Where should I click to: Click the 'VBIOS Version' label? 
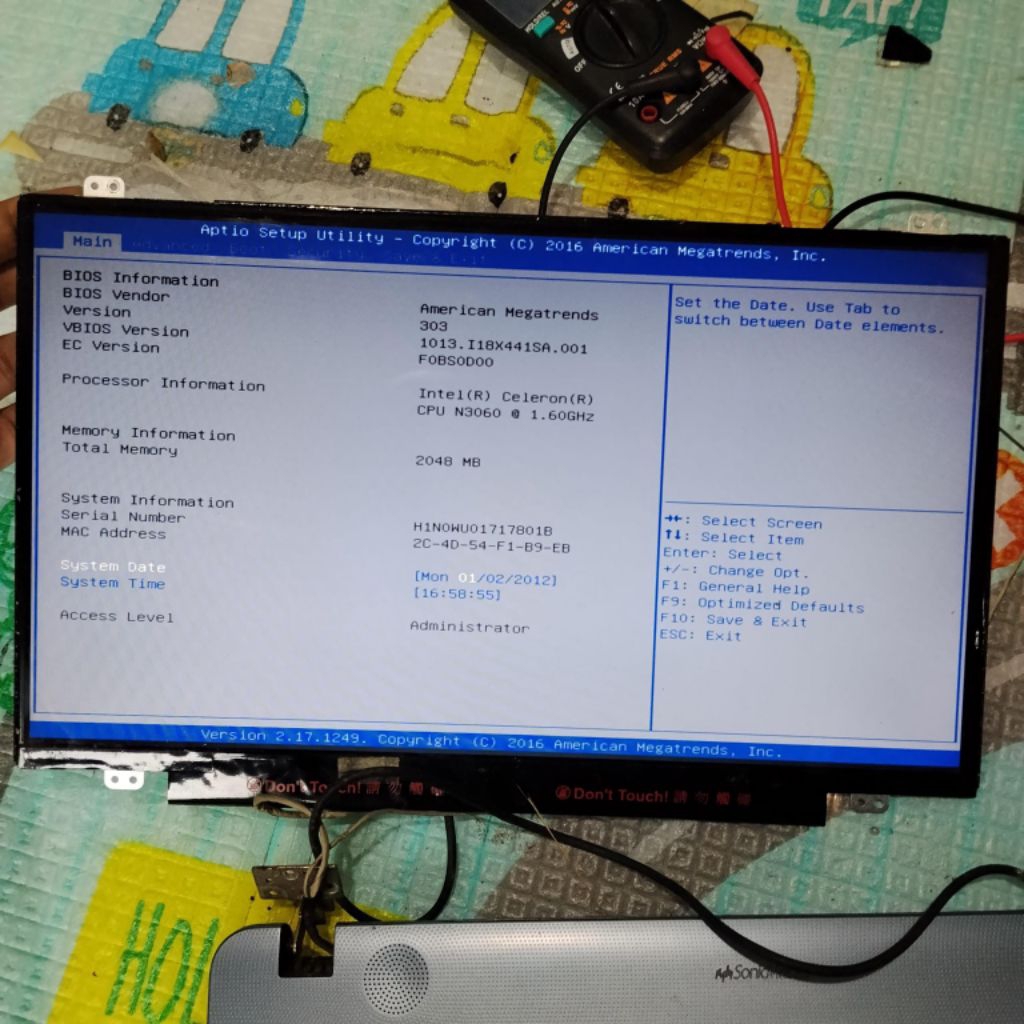(125, 330)
